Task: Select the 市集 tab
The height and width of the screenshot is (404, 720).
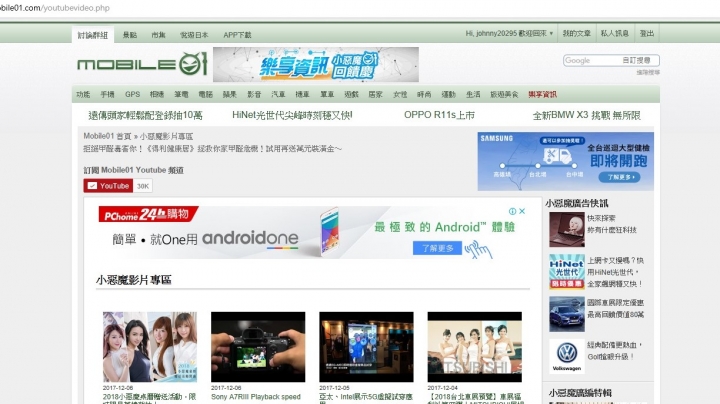Action: pyautogui.click(x=158, y=35)
